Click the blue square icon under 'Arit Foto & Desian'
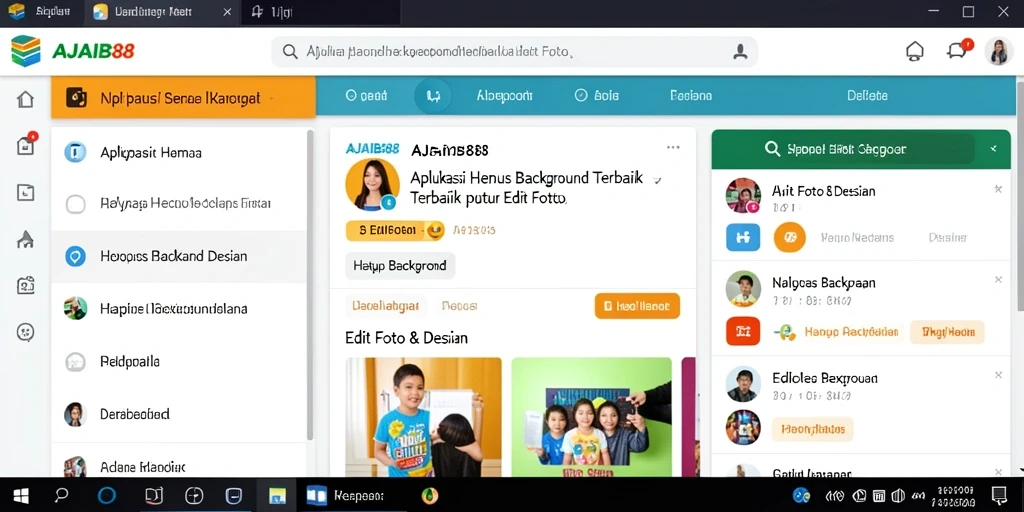The image size is (1024, 512). pyautogui.click(x=743, y=238)
